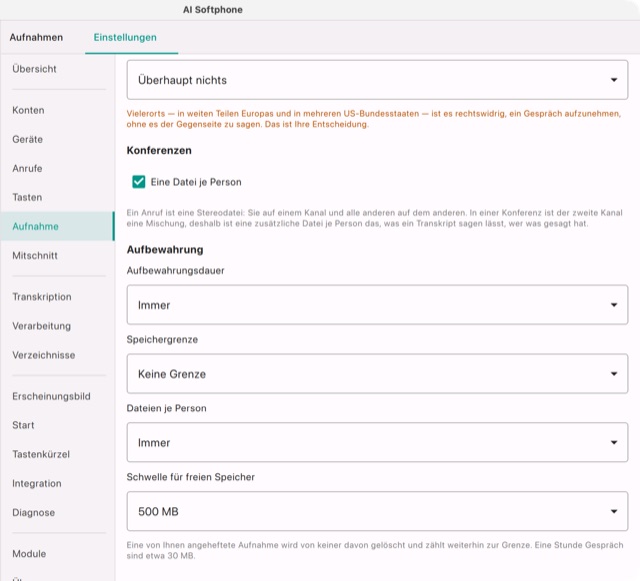Select Anrufe in the sidebar
This screenshot has height=581, width=640.
pyautogui.click(x=57, y=168)
